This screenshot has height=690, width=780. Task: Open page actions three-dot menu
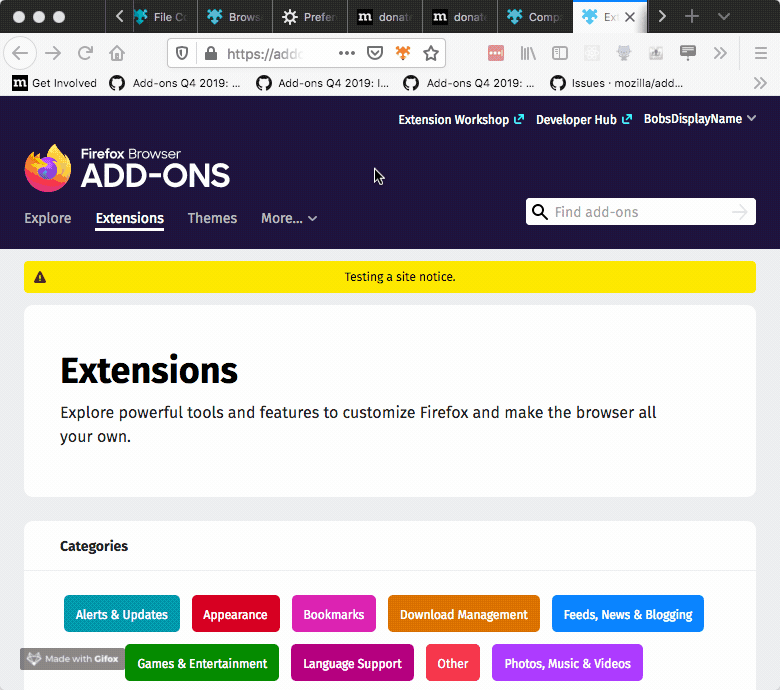(x=347, y=53)
